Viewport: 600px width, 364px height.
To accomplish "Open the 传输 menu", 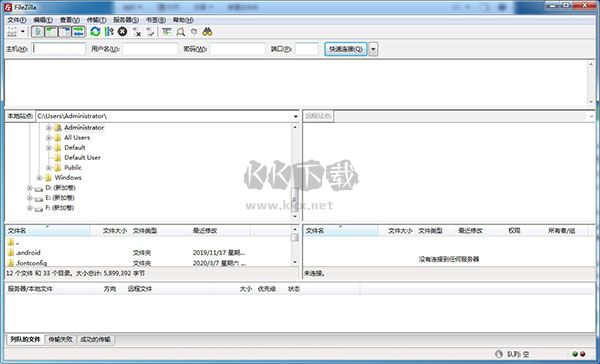I will tap(96, 20).
